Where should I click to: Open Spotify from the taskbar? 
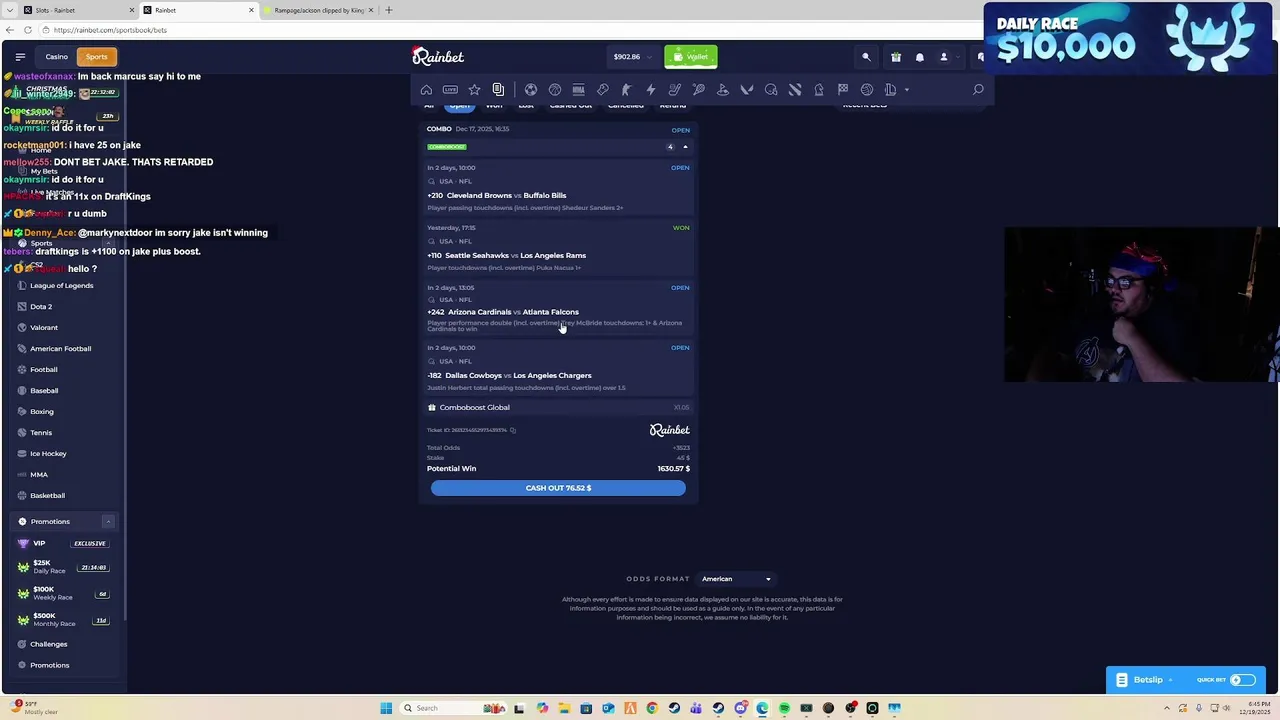(x=784, y=708)
